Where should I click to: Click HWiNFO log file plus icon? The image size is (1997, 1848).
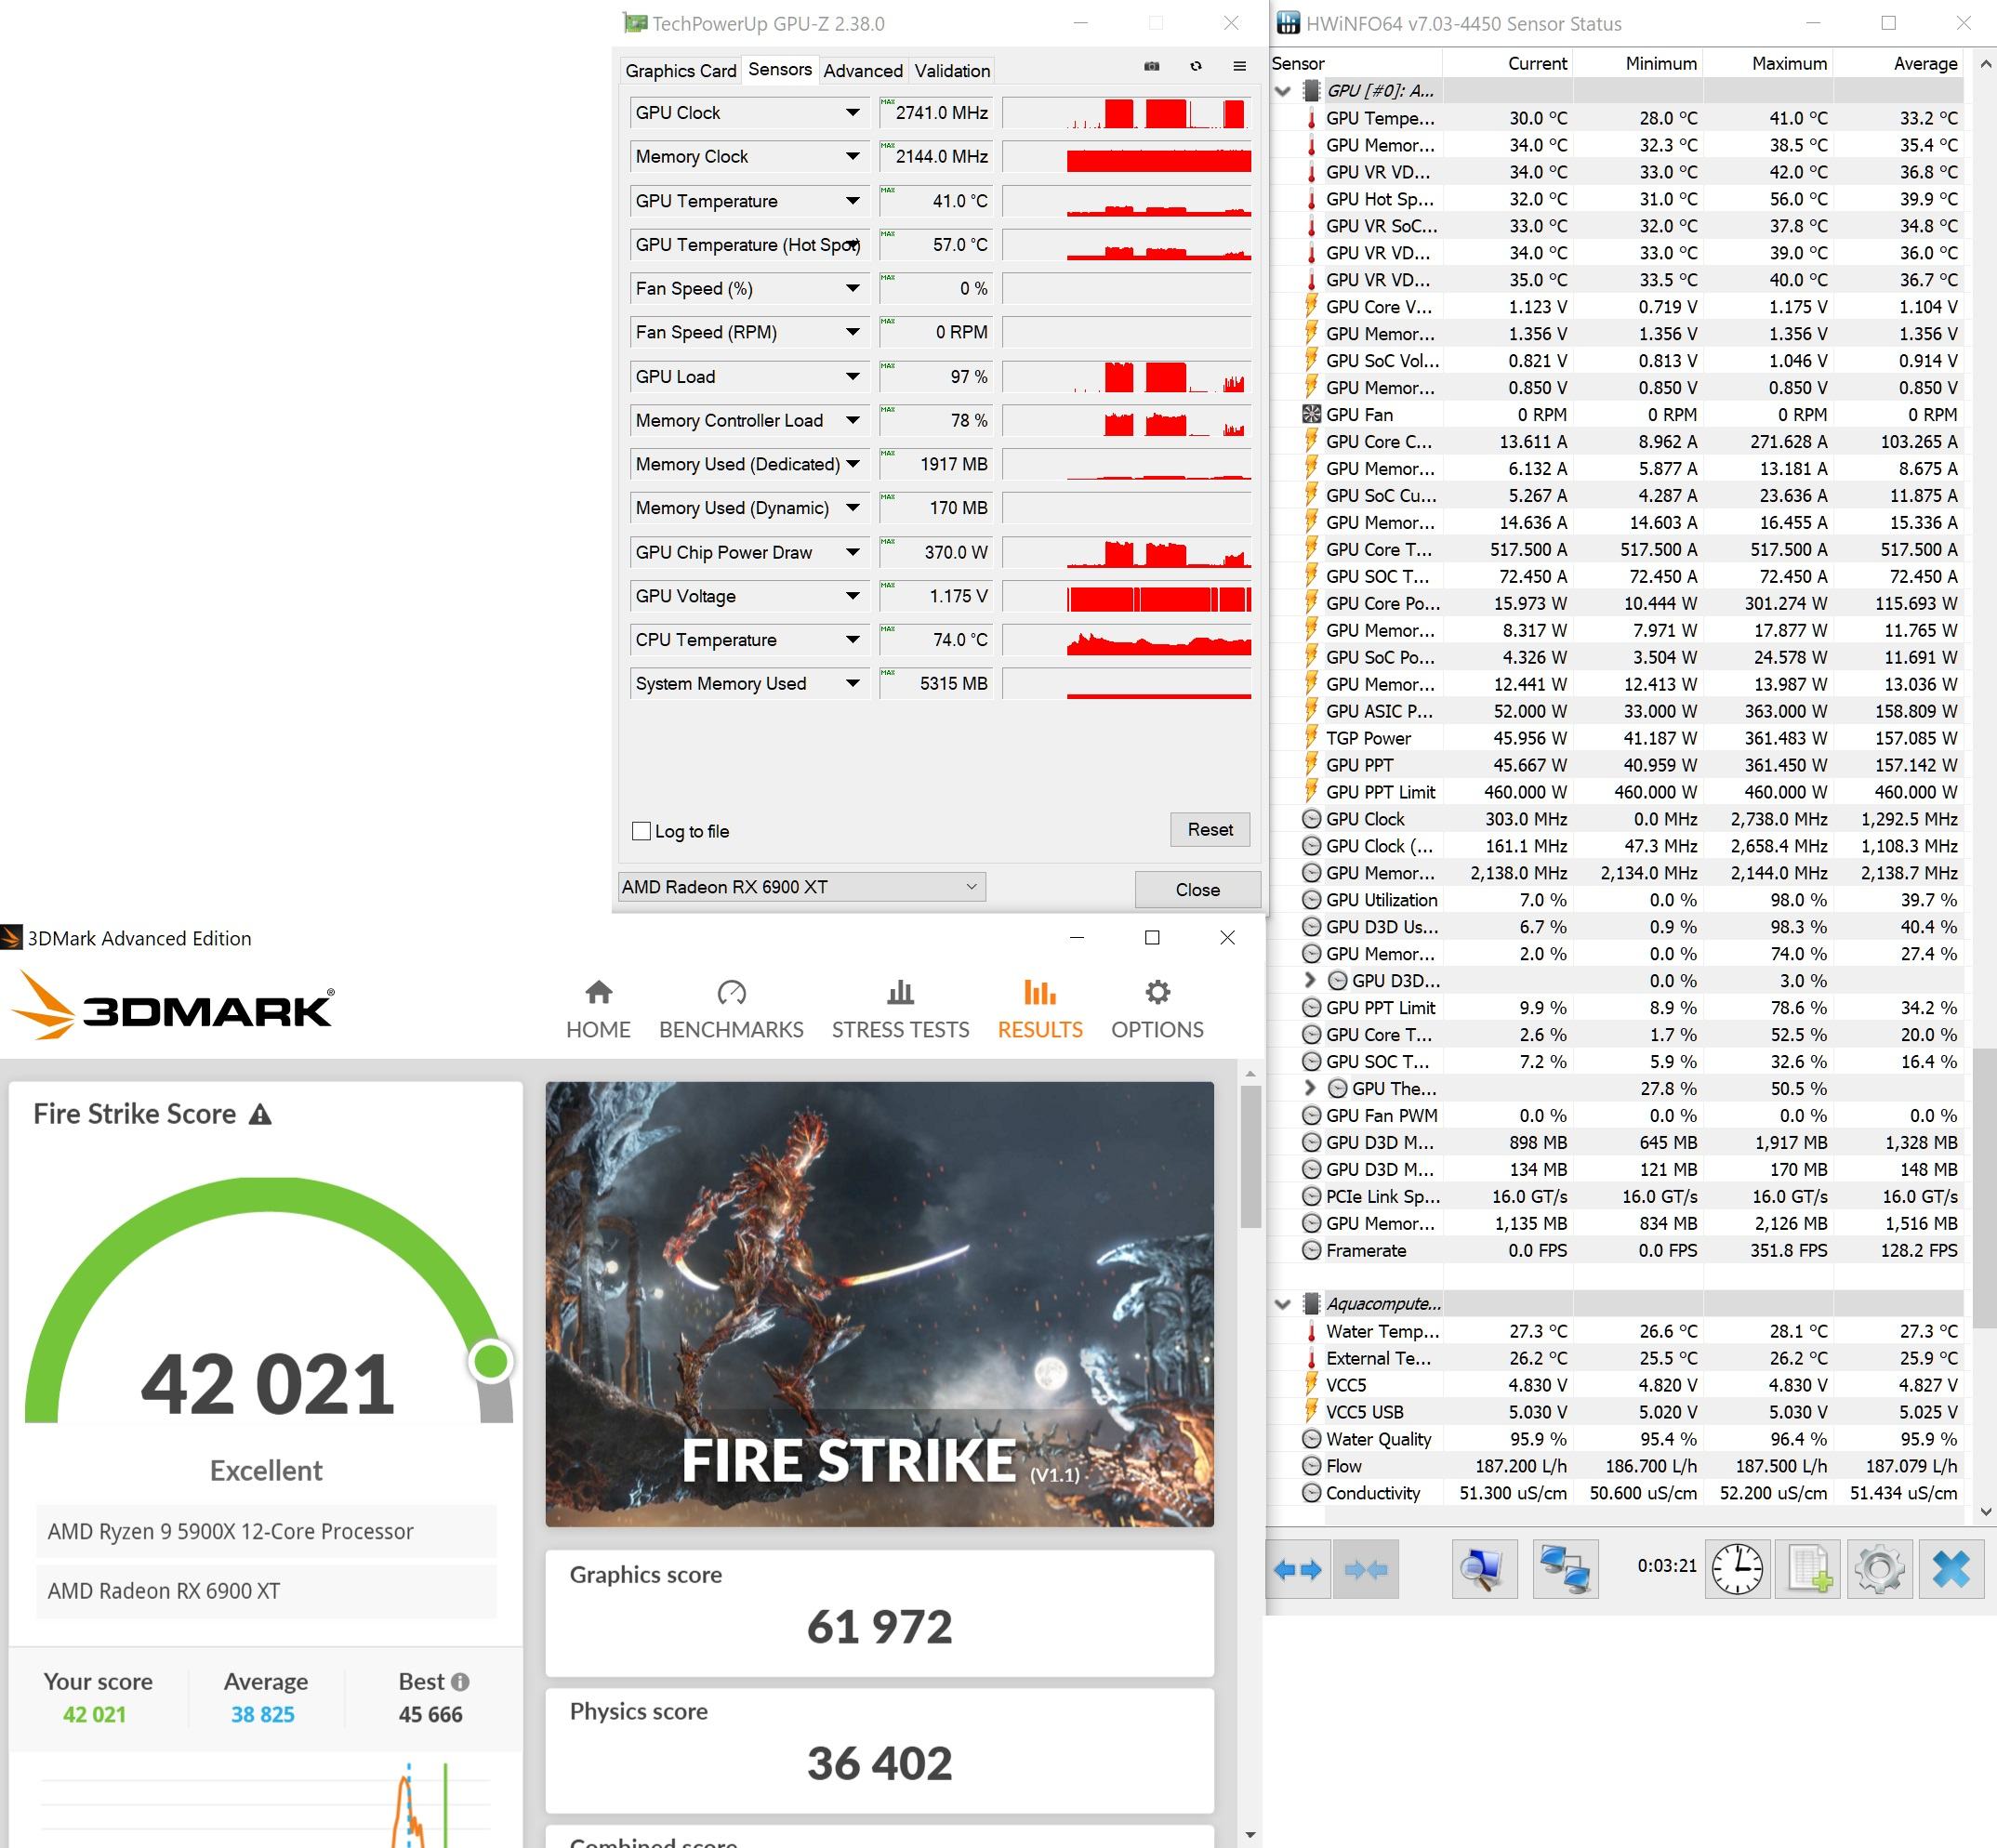tap(1810, 1569)
